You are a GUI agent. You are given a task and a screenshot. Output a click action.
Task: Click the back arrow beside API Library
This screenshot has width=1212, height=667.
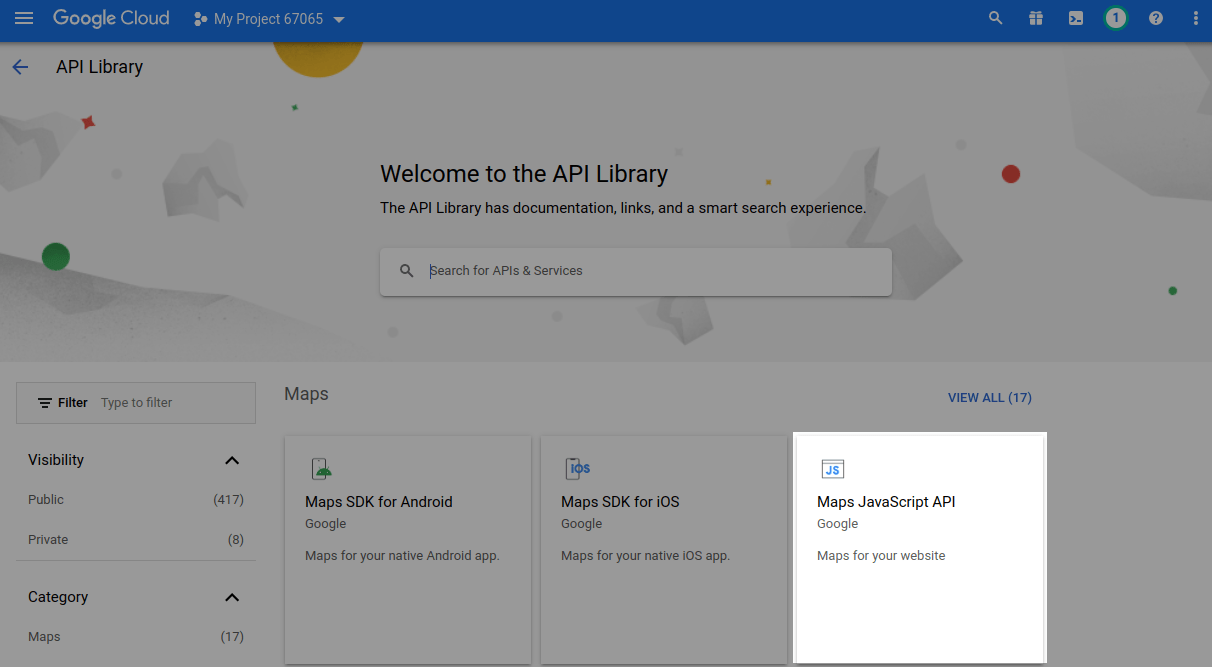point(20,67)
